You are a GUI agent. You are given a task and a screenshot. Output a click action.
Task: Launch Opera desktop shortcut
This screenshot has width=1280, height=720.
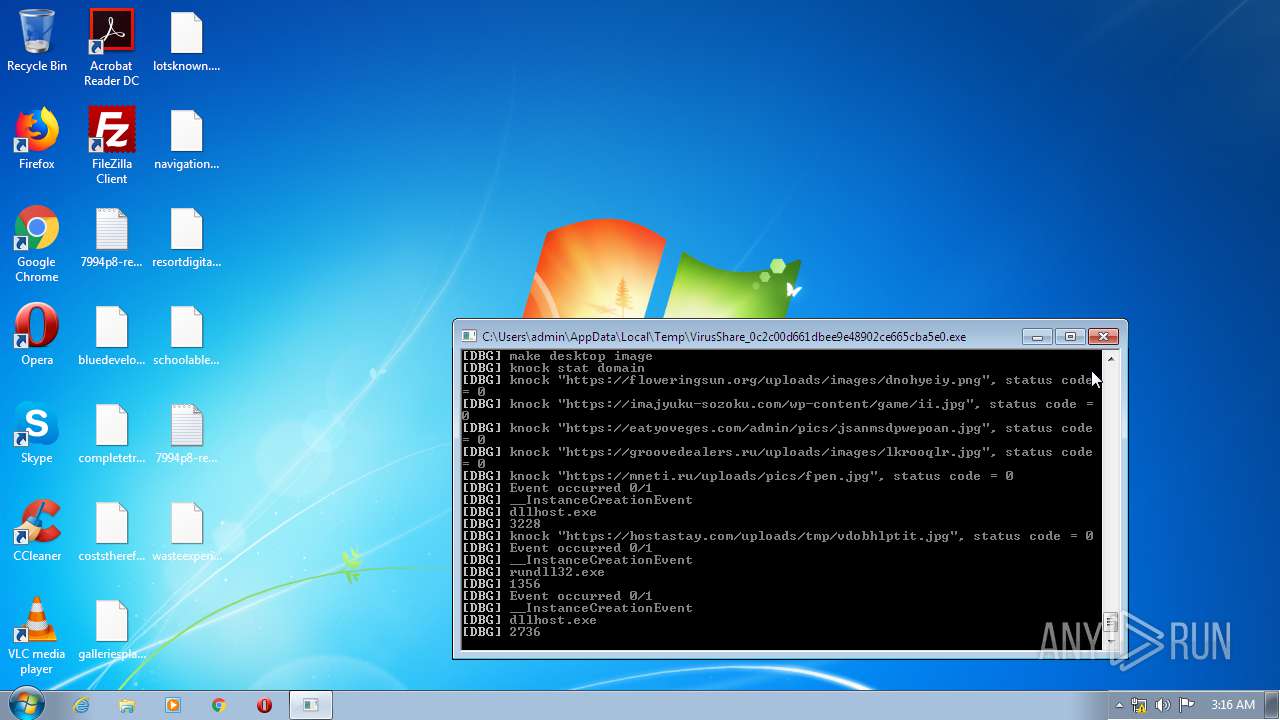click(37, 335)
